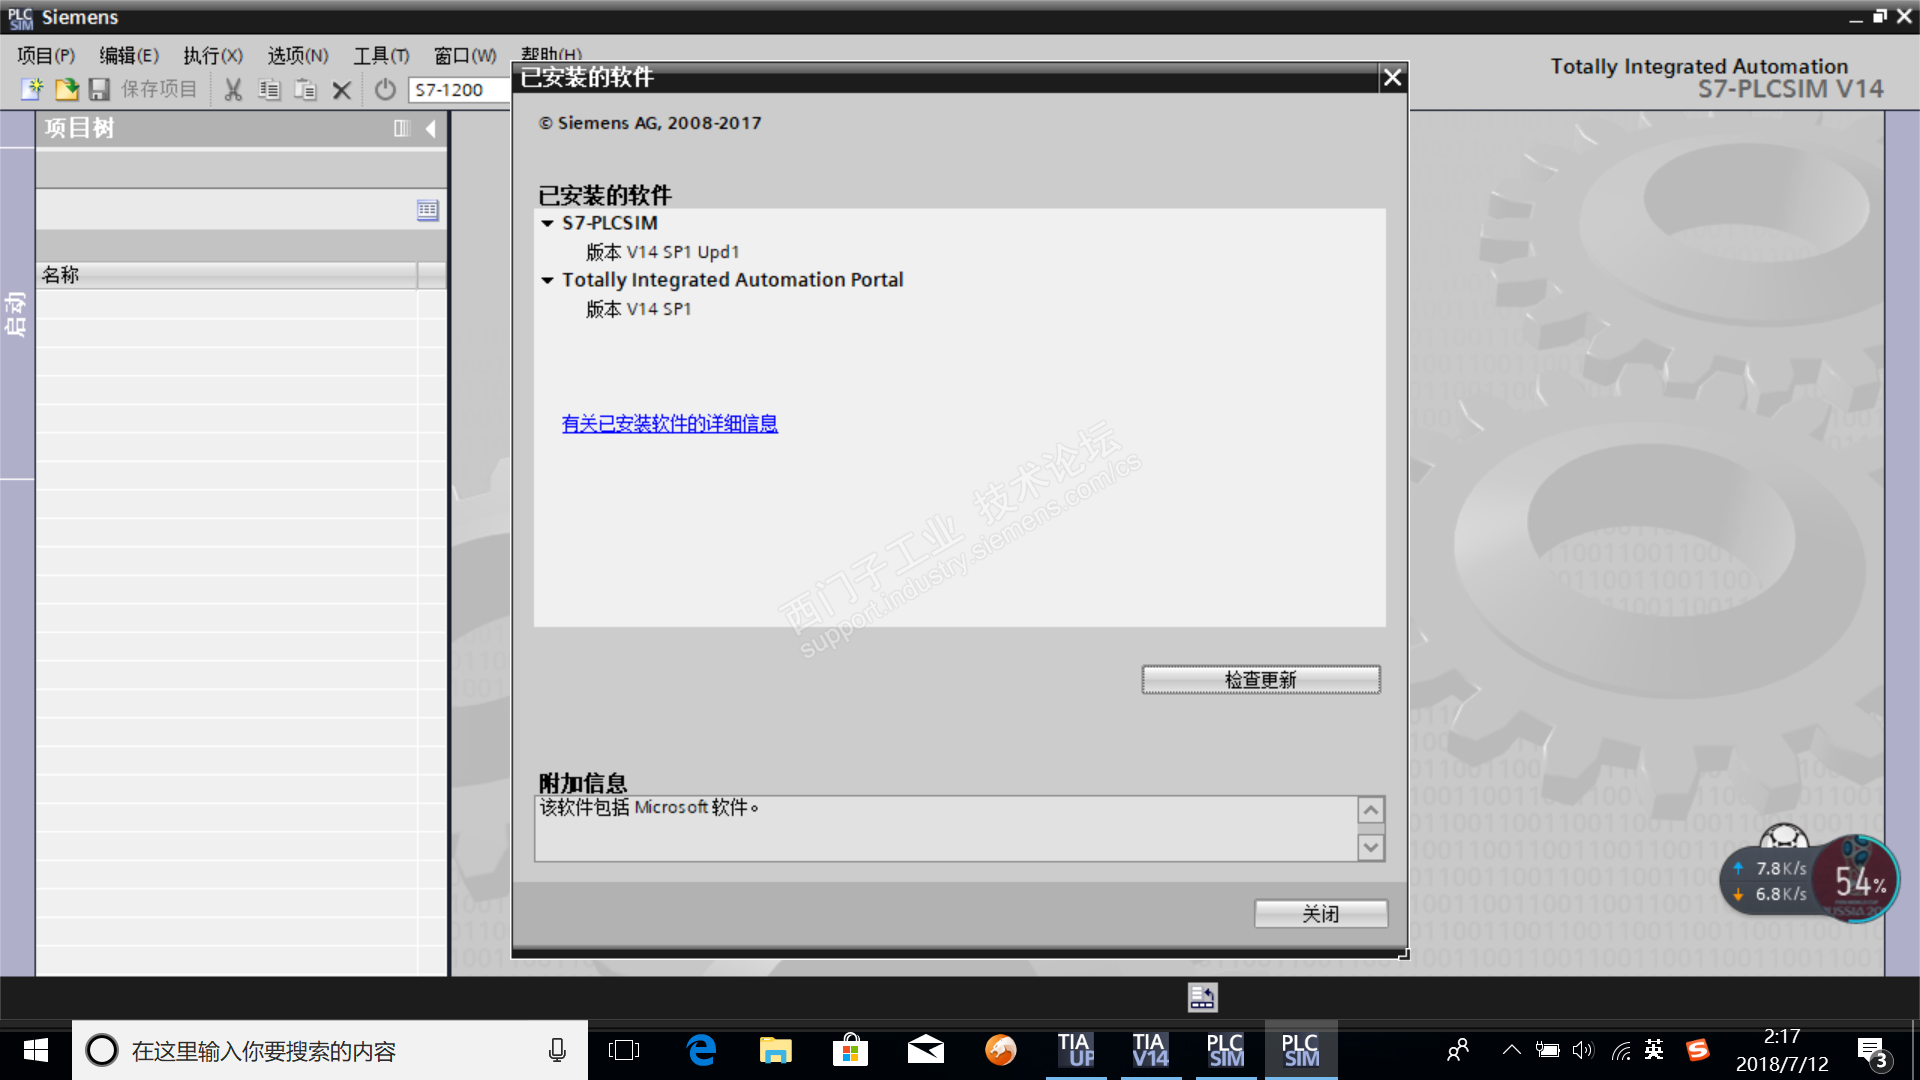The image size is (1920, 1080).
Task: Click the toggle view icon in status bar
Action: (x=1202, y=997)
